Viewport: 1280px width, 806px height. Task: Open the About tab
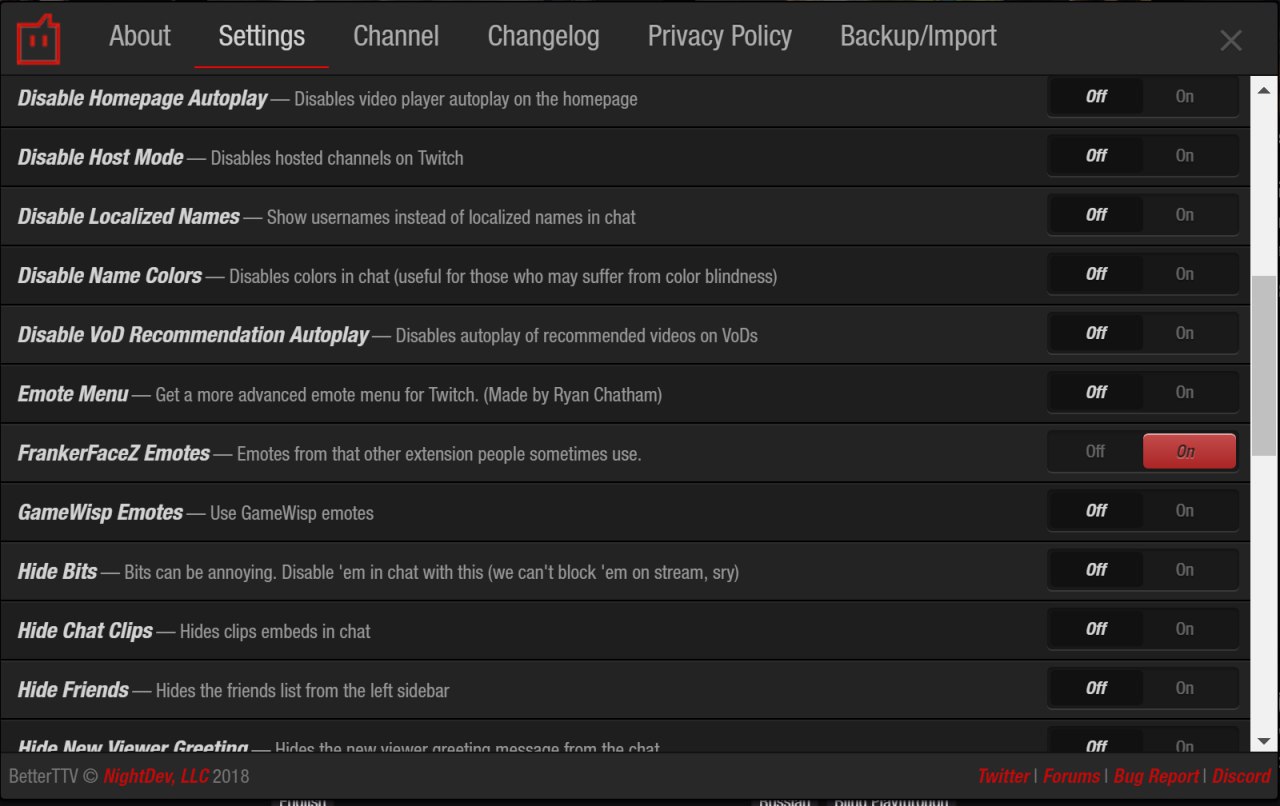coord(140,37)
